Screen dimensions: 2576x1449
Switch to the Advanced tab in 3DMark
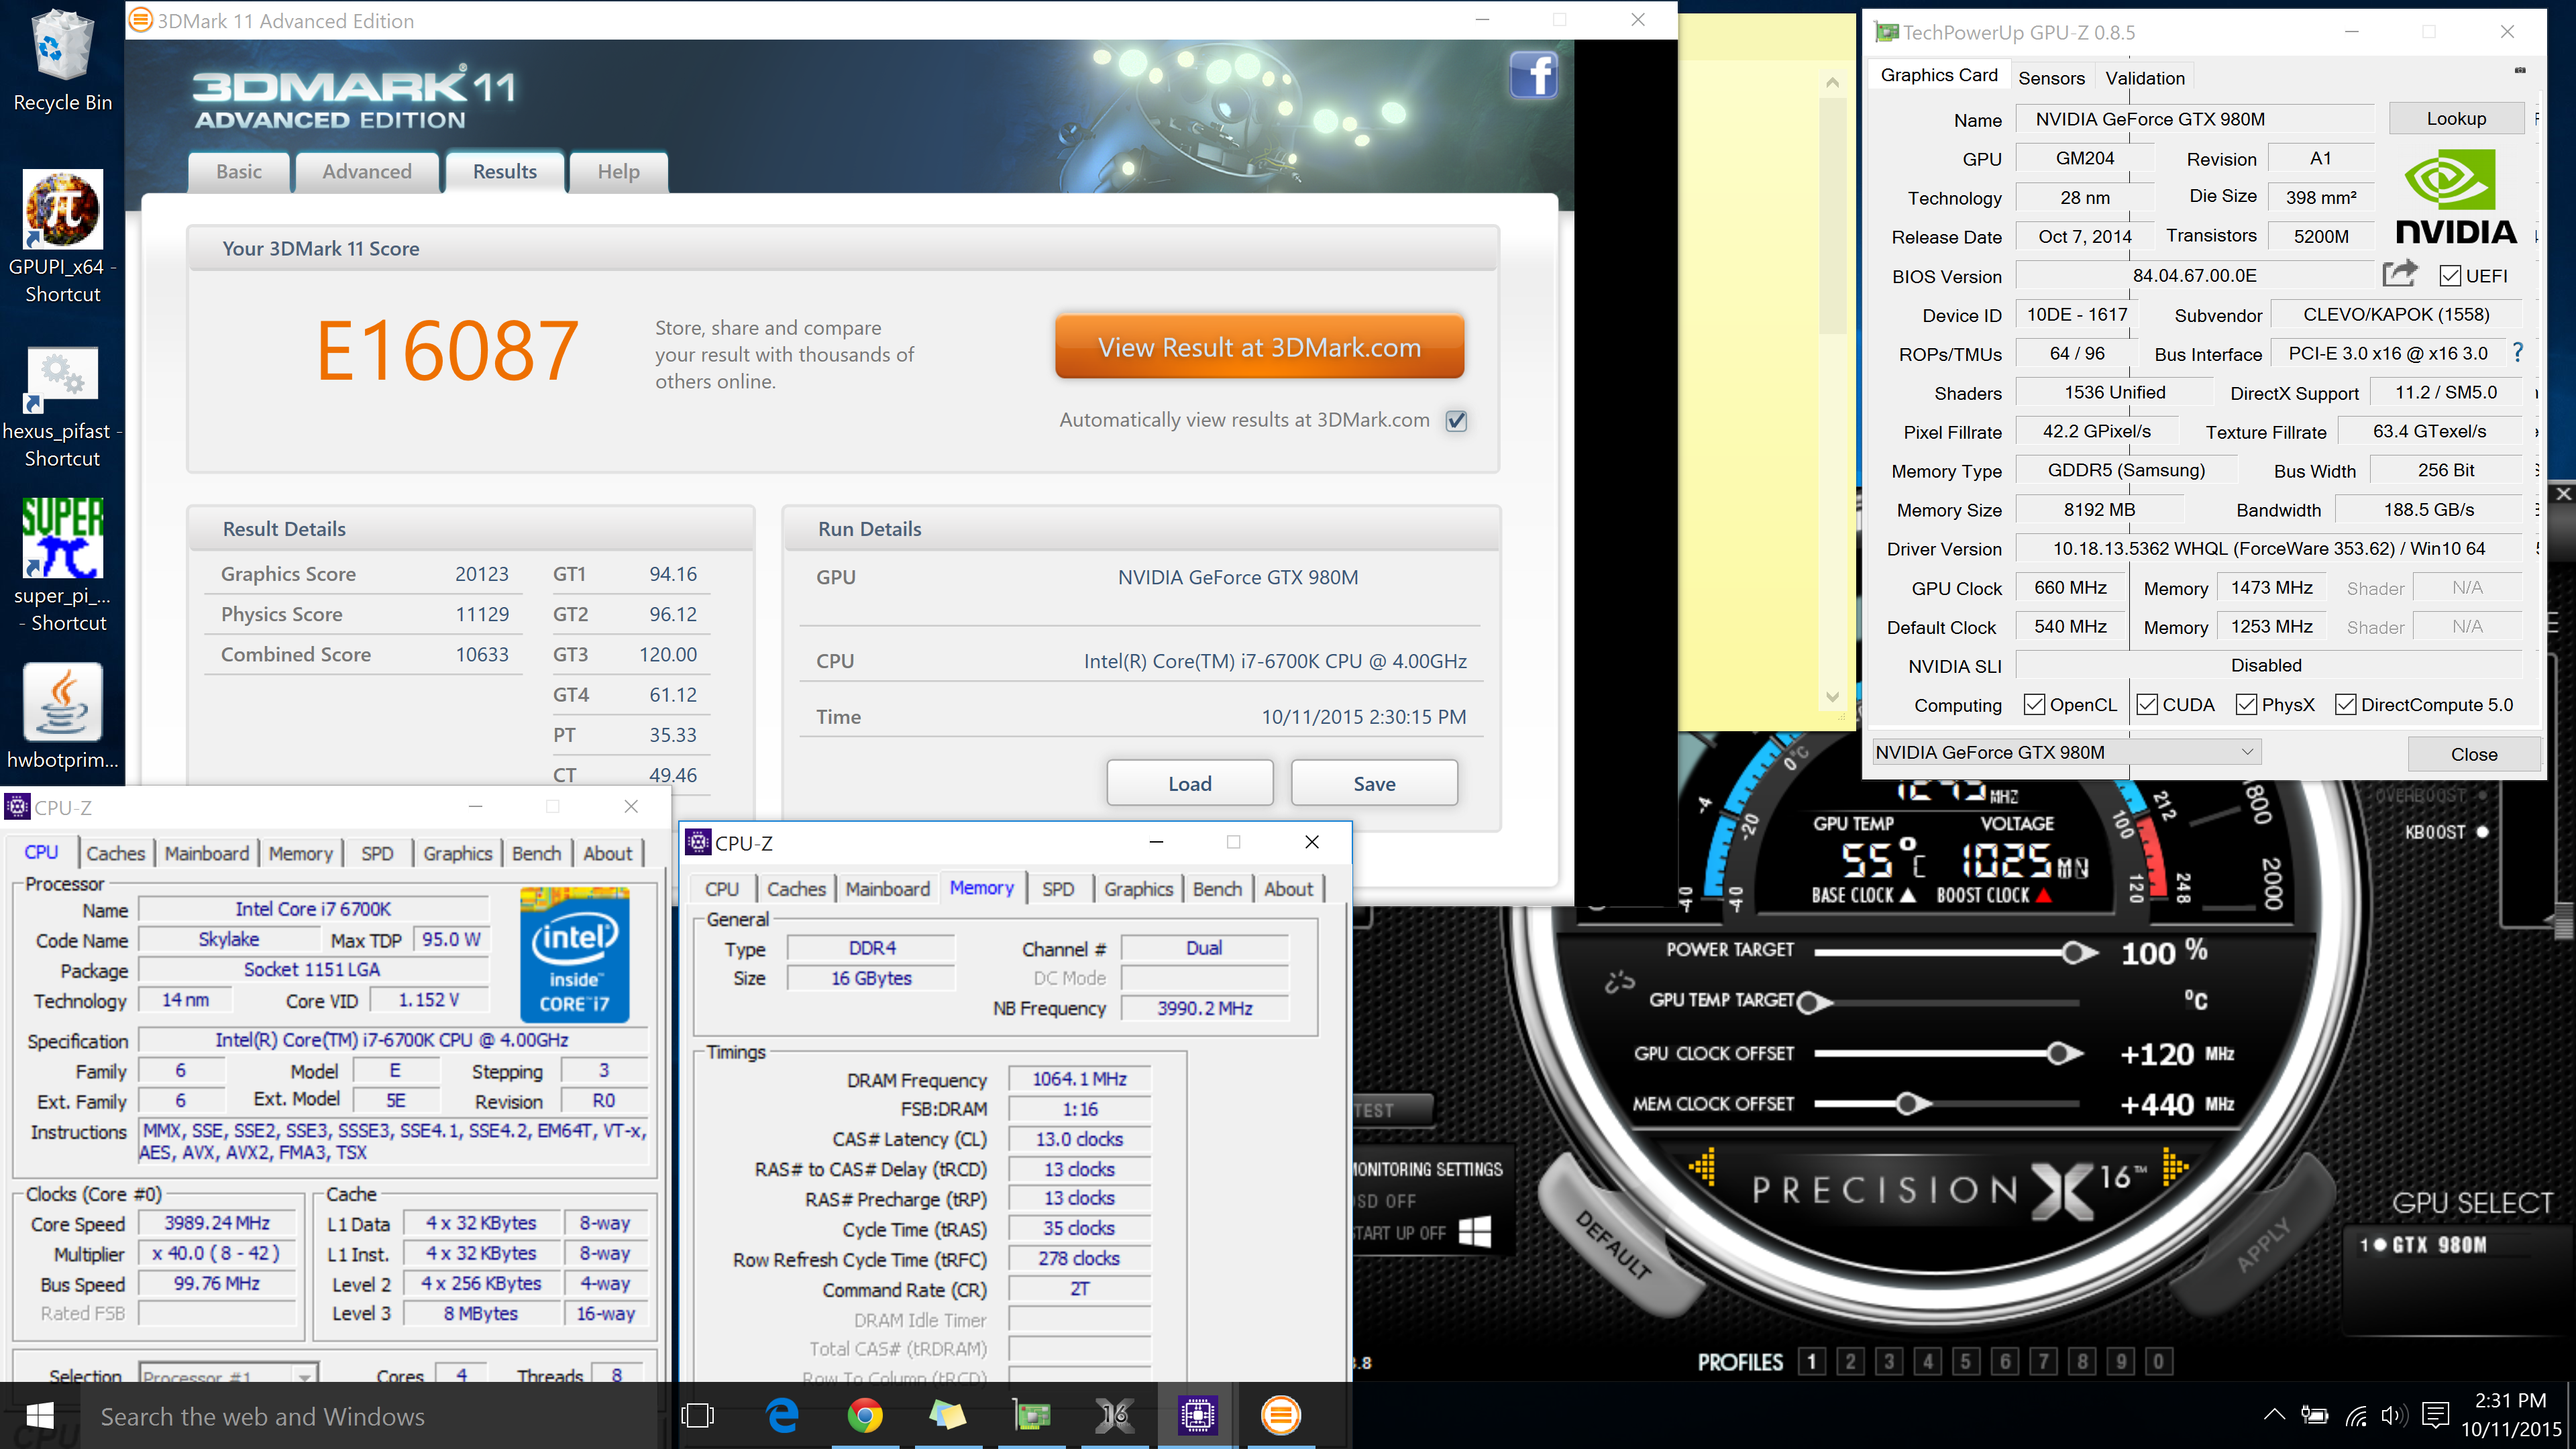tap(367, 171)
